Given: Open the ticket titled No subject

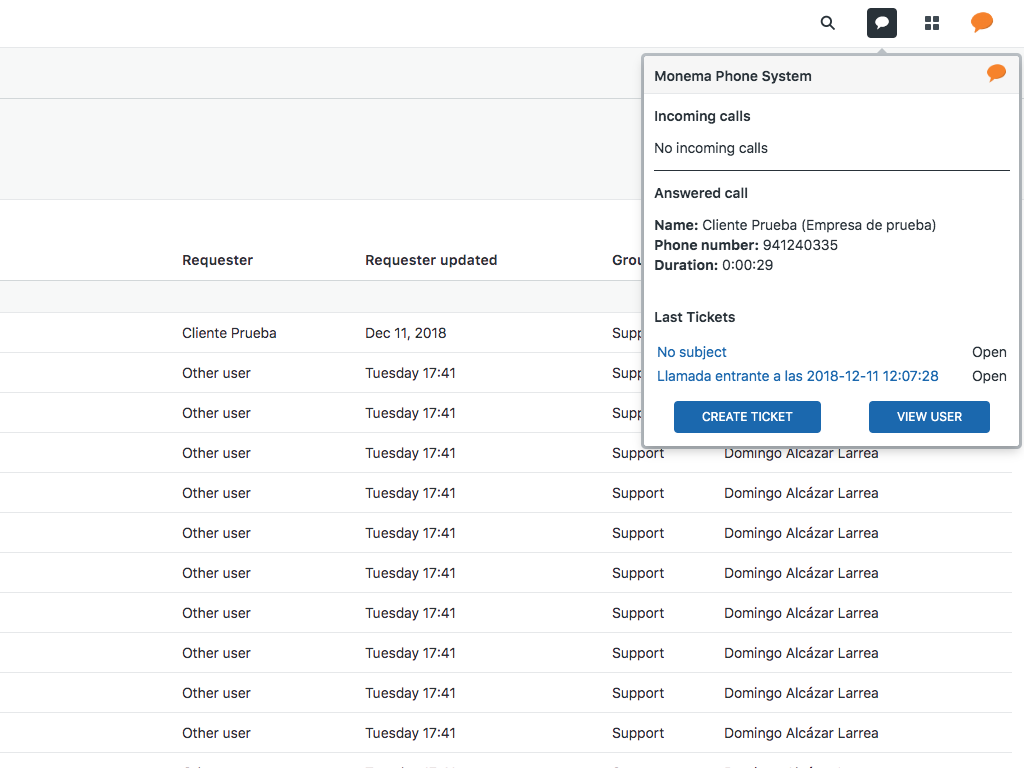Looking at the screenshot, I should click(x=691, y=352).
